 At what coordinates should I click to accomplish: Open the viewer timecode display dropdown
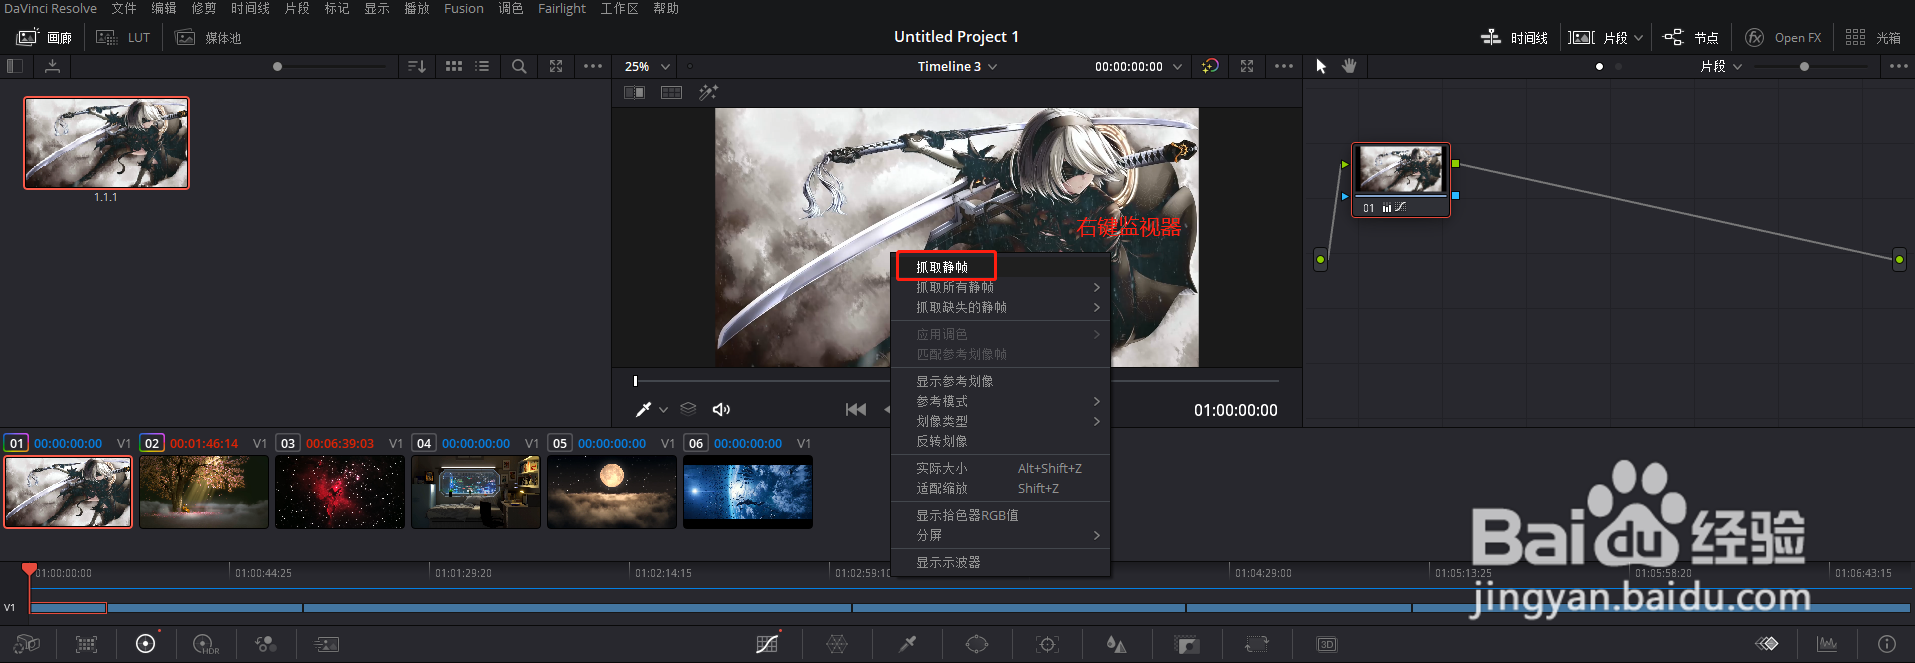1138,66
